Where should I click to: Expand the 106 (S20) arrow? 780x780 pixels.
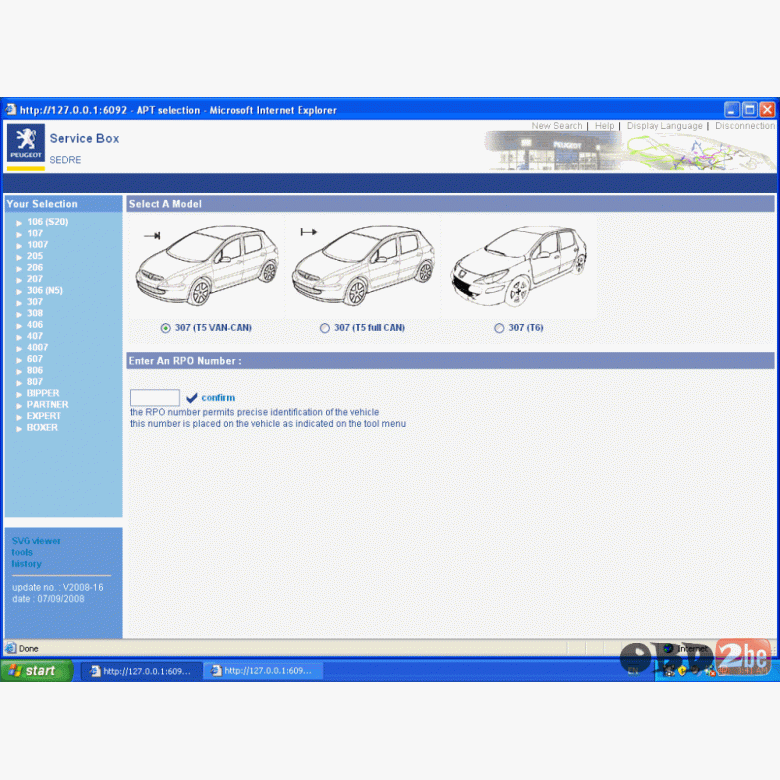(x=19, y=223)
